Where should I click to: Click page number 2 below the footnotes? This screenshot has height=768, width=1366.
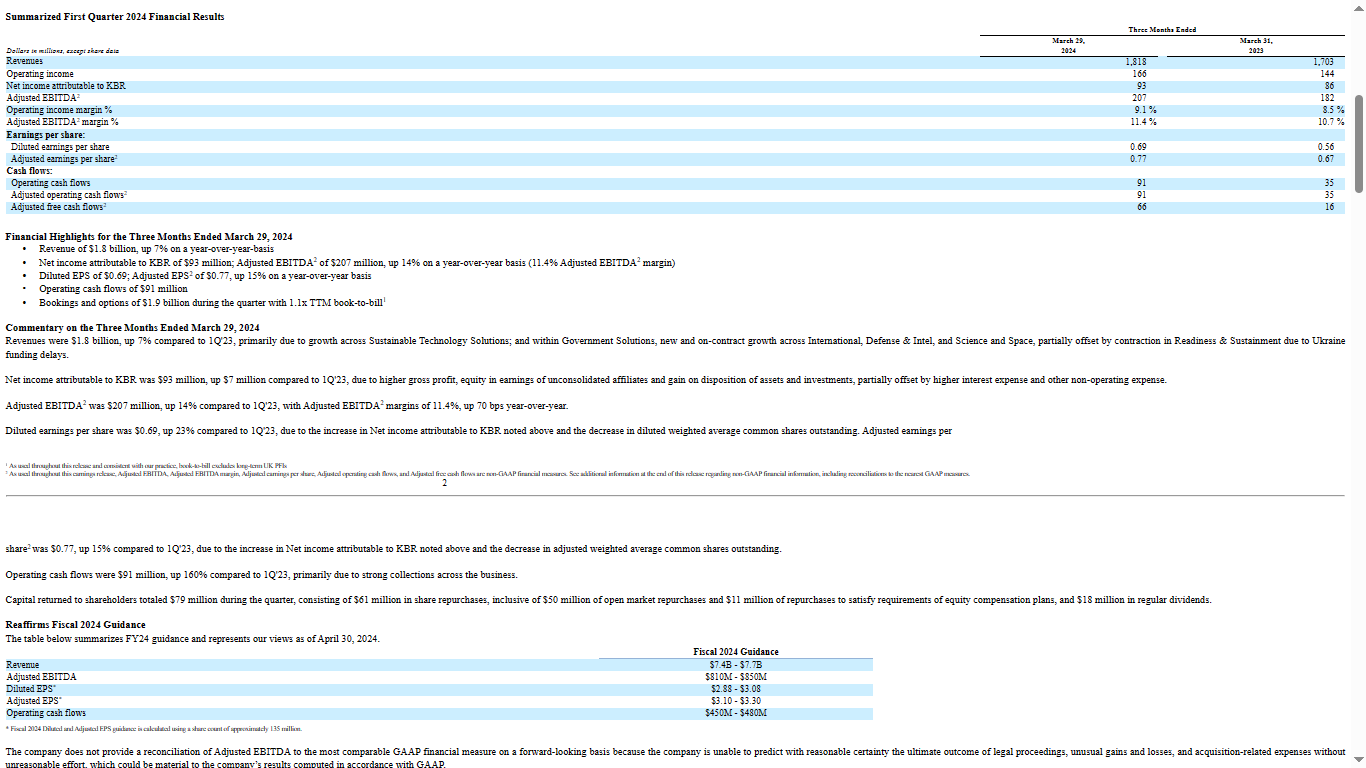click(444, 483)
